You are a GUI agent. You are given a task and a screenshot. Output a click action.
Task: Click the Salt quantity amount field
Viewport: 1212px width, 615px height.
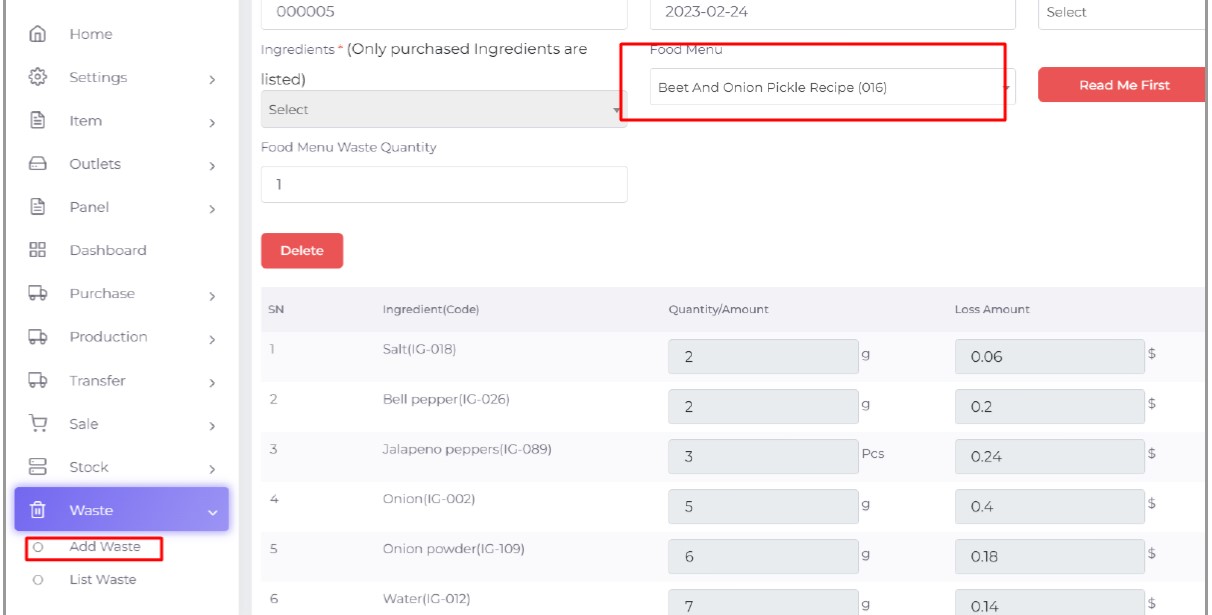point(762,357)
